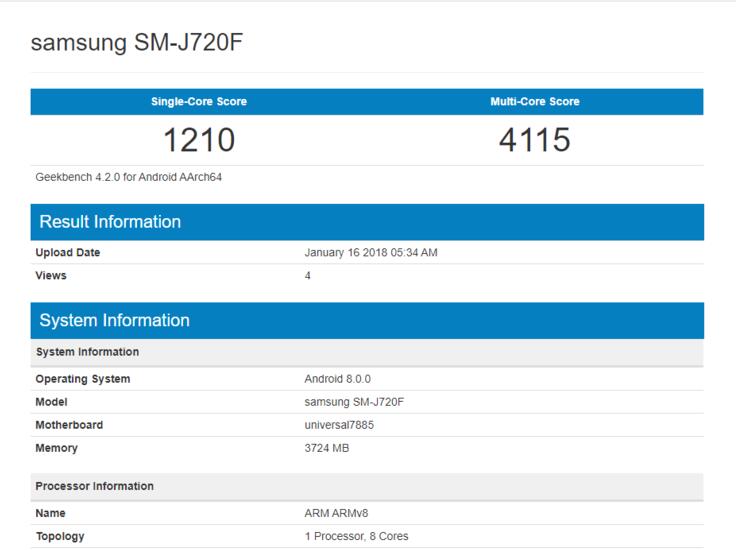Select the Model label
Image resolution: width=736 pixels, height=550 pixels.
point(52,402)
